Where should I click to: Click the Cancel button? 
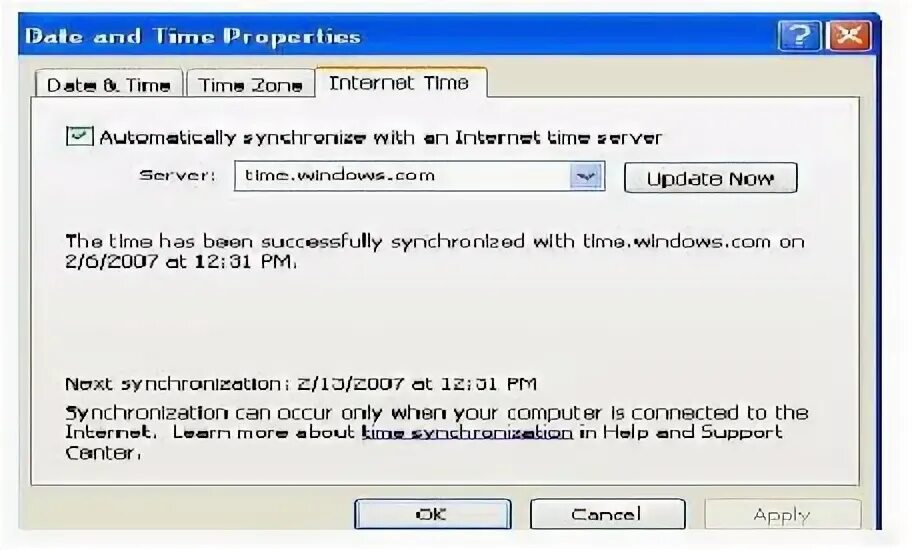(x=607, y=514)
